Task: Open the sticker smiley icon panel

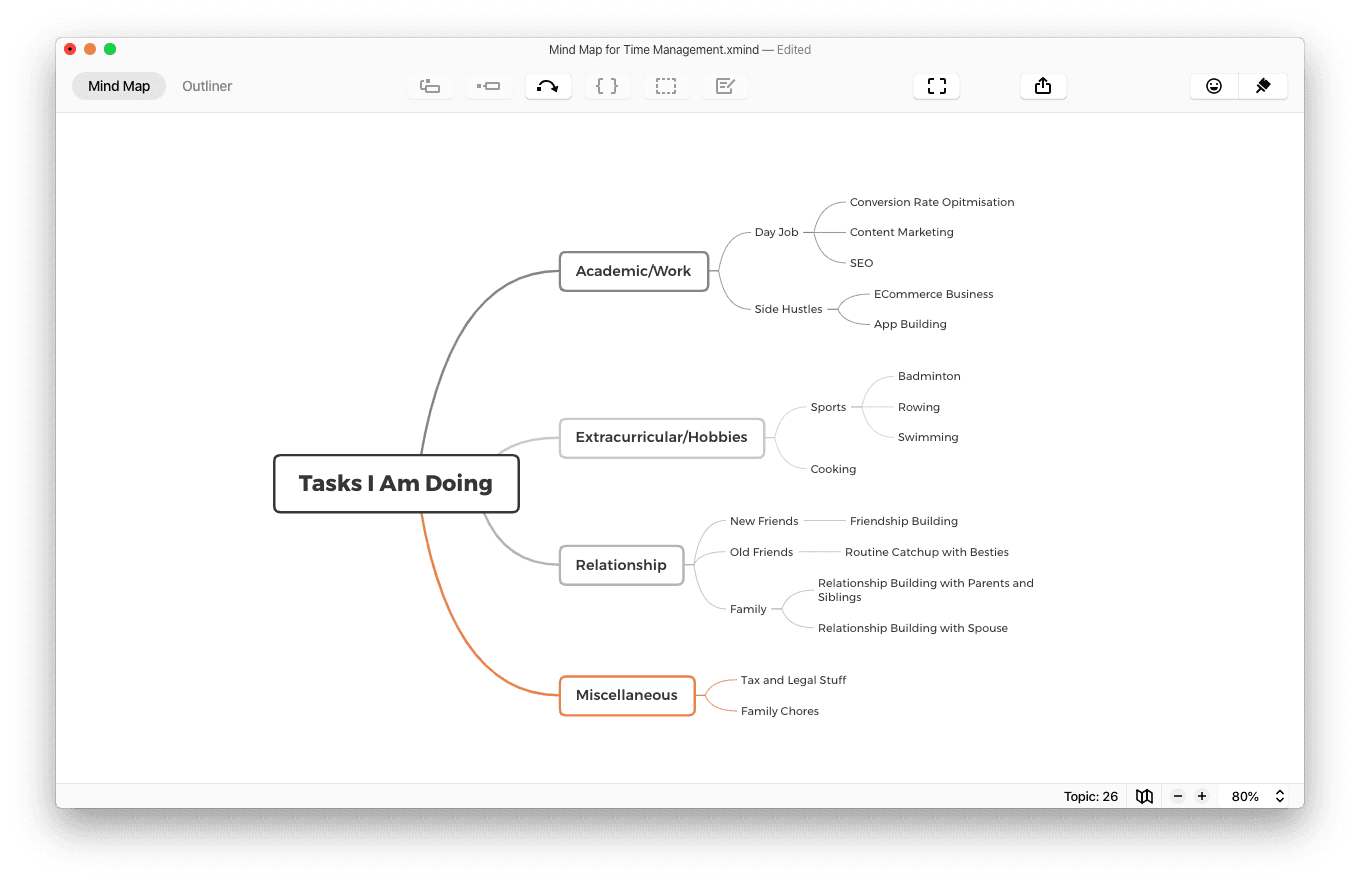Action: coord(1214,86)
